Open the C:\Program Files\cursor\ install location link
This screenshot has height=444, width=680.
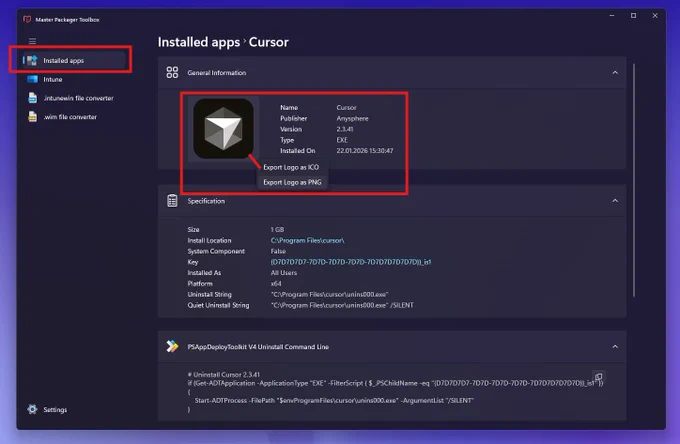coord(307,240)
